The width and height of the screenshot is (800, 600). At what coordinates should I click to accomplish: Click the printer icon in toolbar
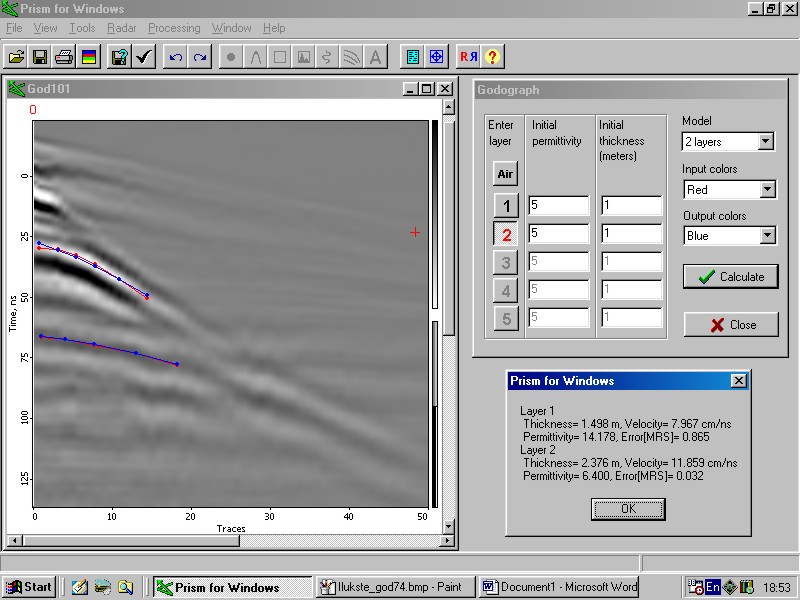click(64, 57)
